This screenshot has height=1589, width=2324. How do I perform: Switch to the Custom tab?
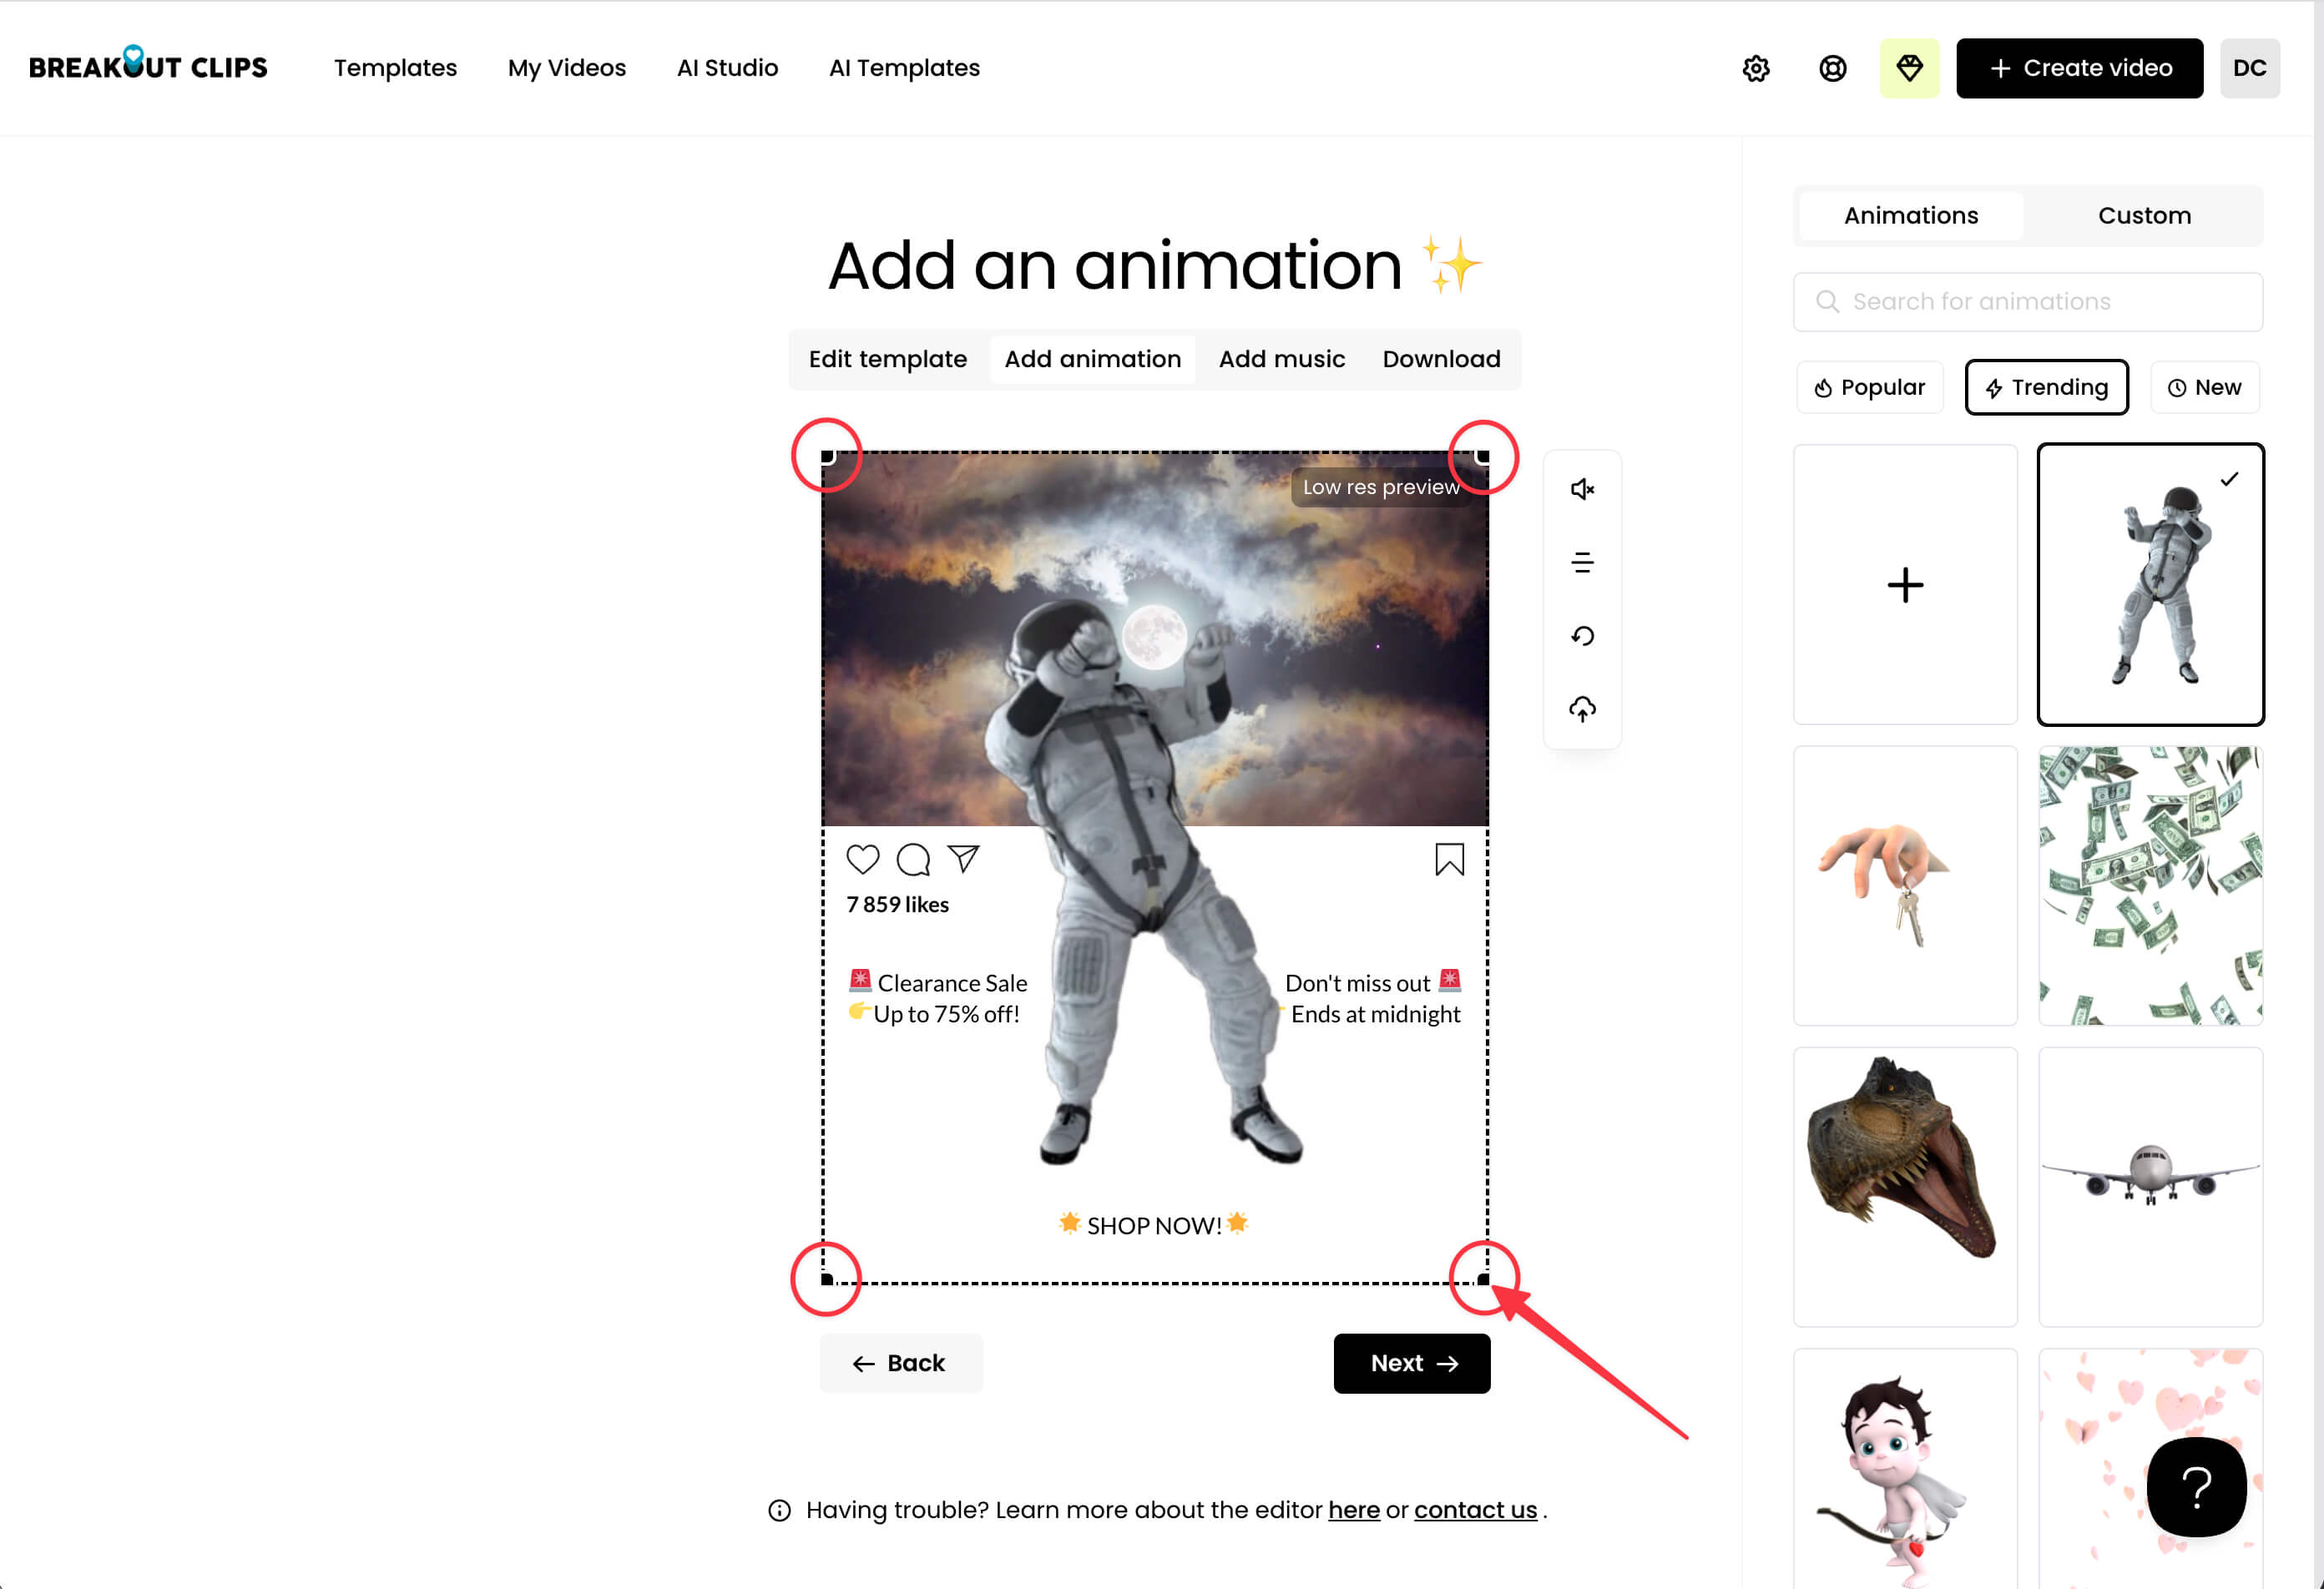coord(2144,215)
